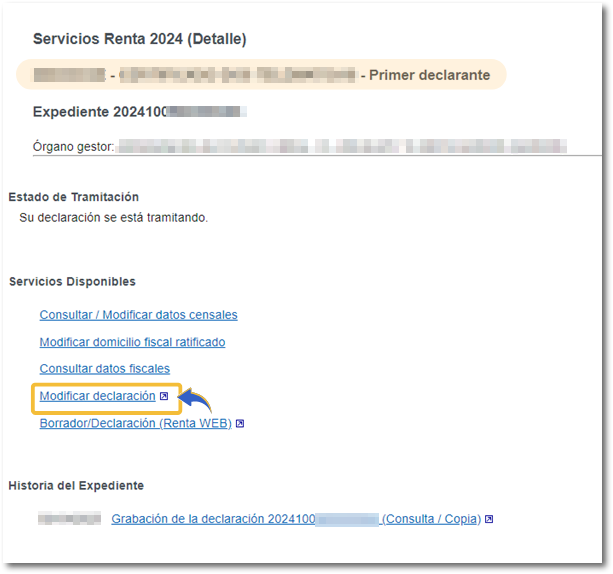This screenshot has width=613, height=574.
Task: Click 'Su declaración se está tramitando' status text
Action: point(113,217)
